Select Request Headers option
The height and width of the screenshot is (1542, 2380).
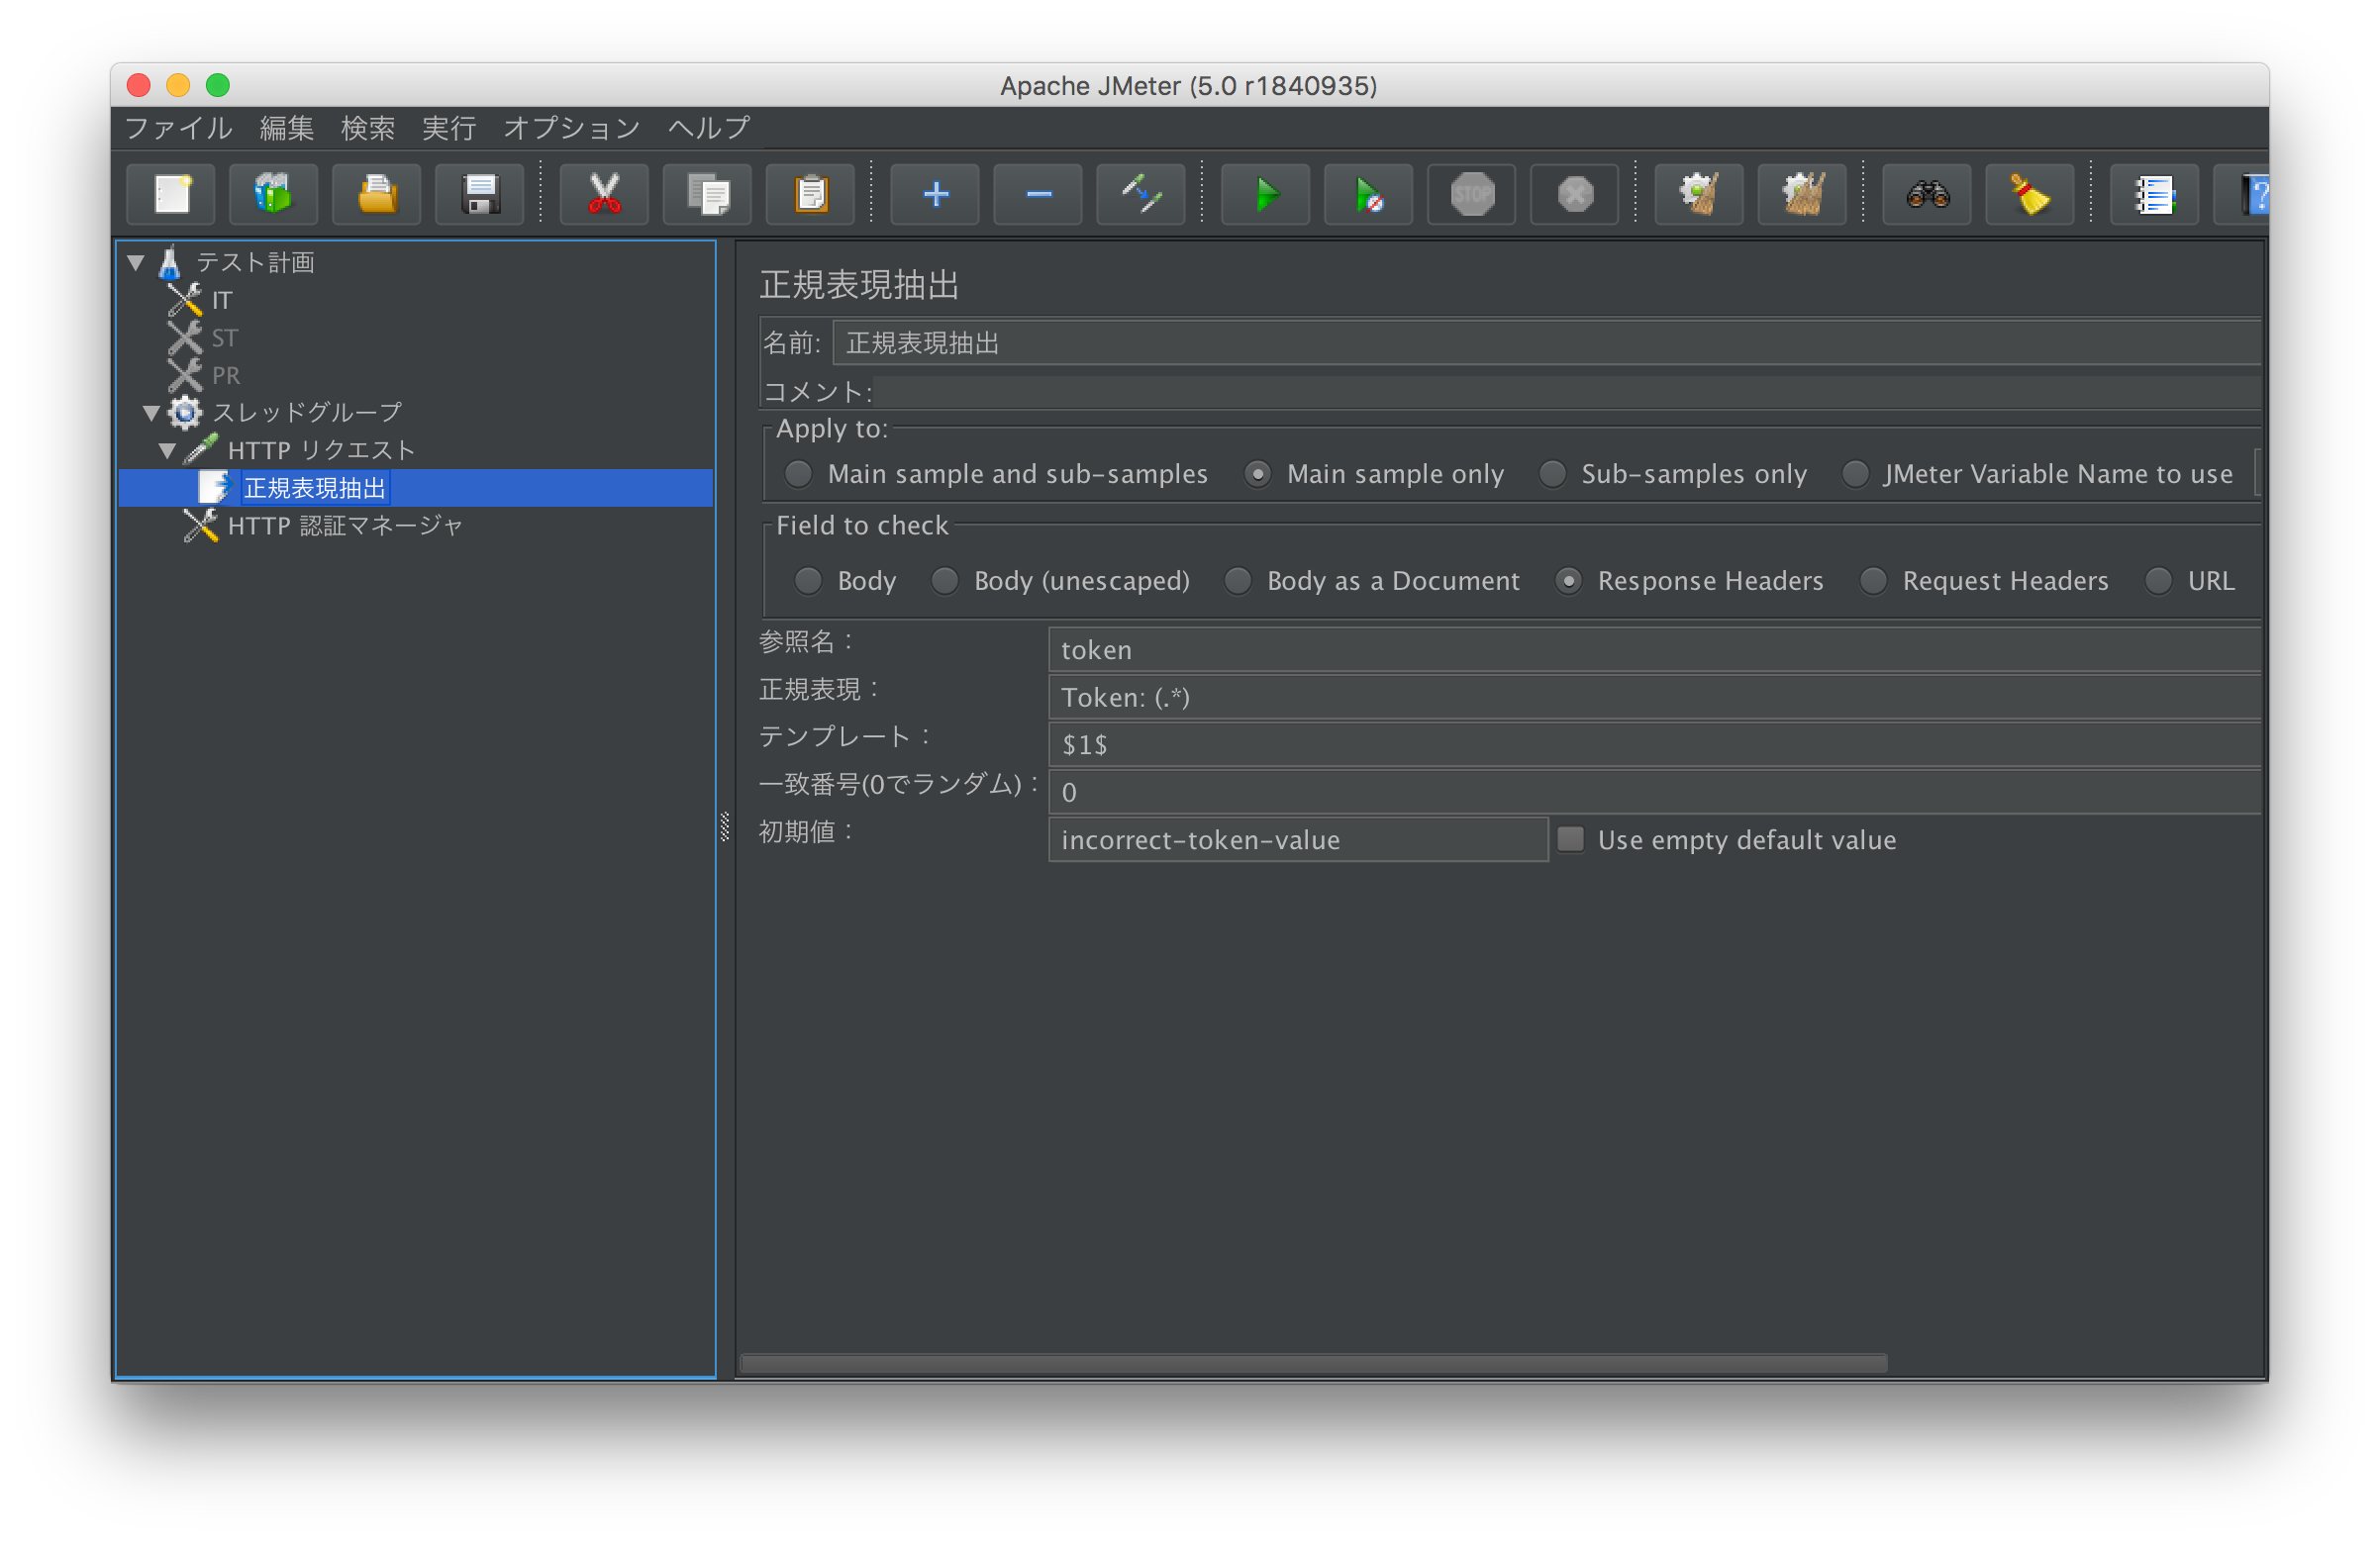tap(1872, 581)
